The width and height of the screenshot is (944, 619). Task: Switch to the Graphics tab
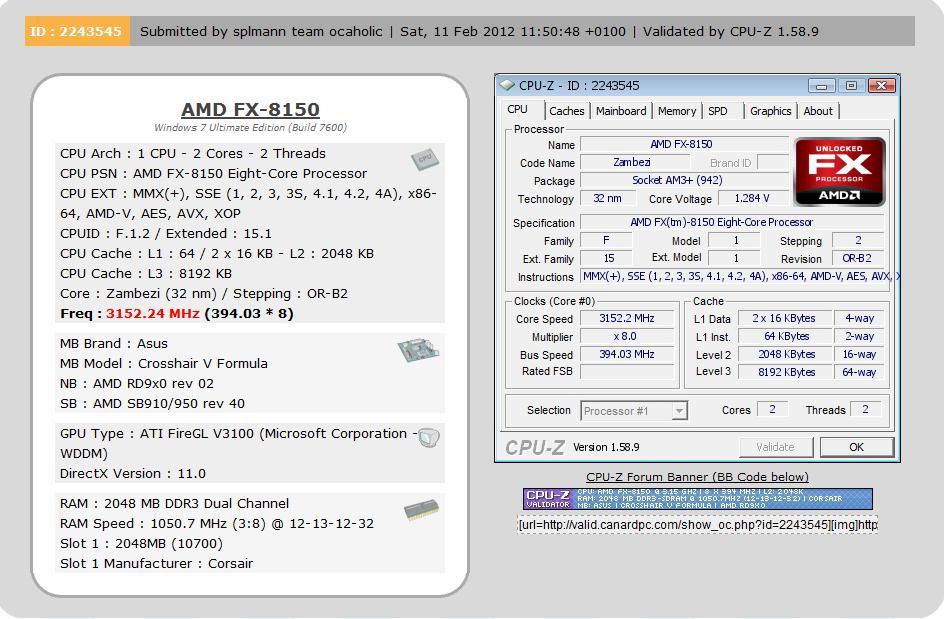click(770, 111)
